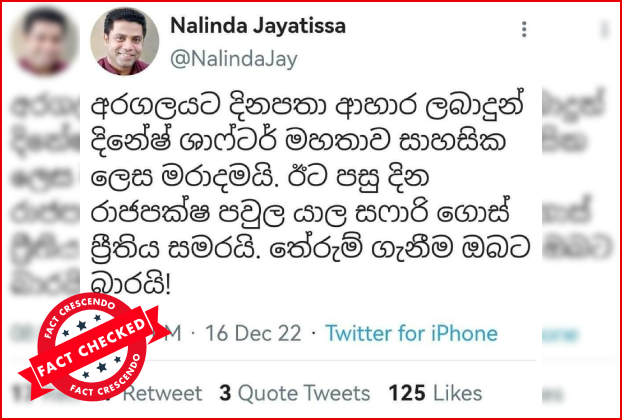Click the blurred three-dot icon at right edge
Image resolution: width=622 pixels, height=420 pixels.
[604, 29]
